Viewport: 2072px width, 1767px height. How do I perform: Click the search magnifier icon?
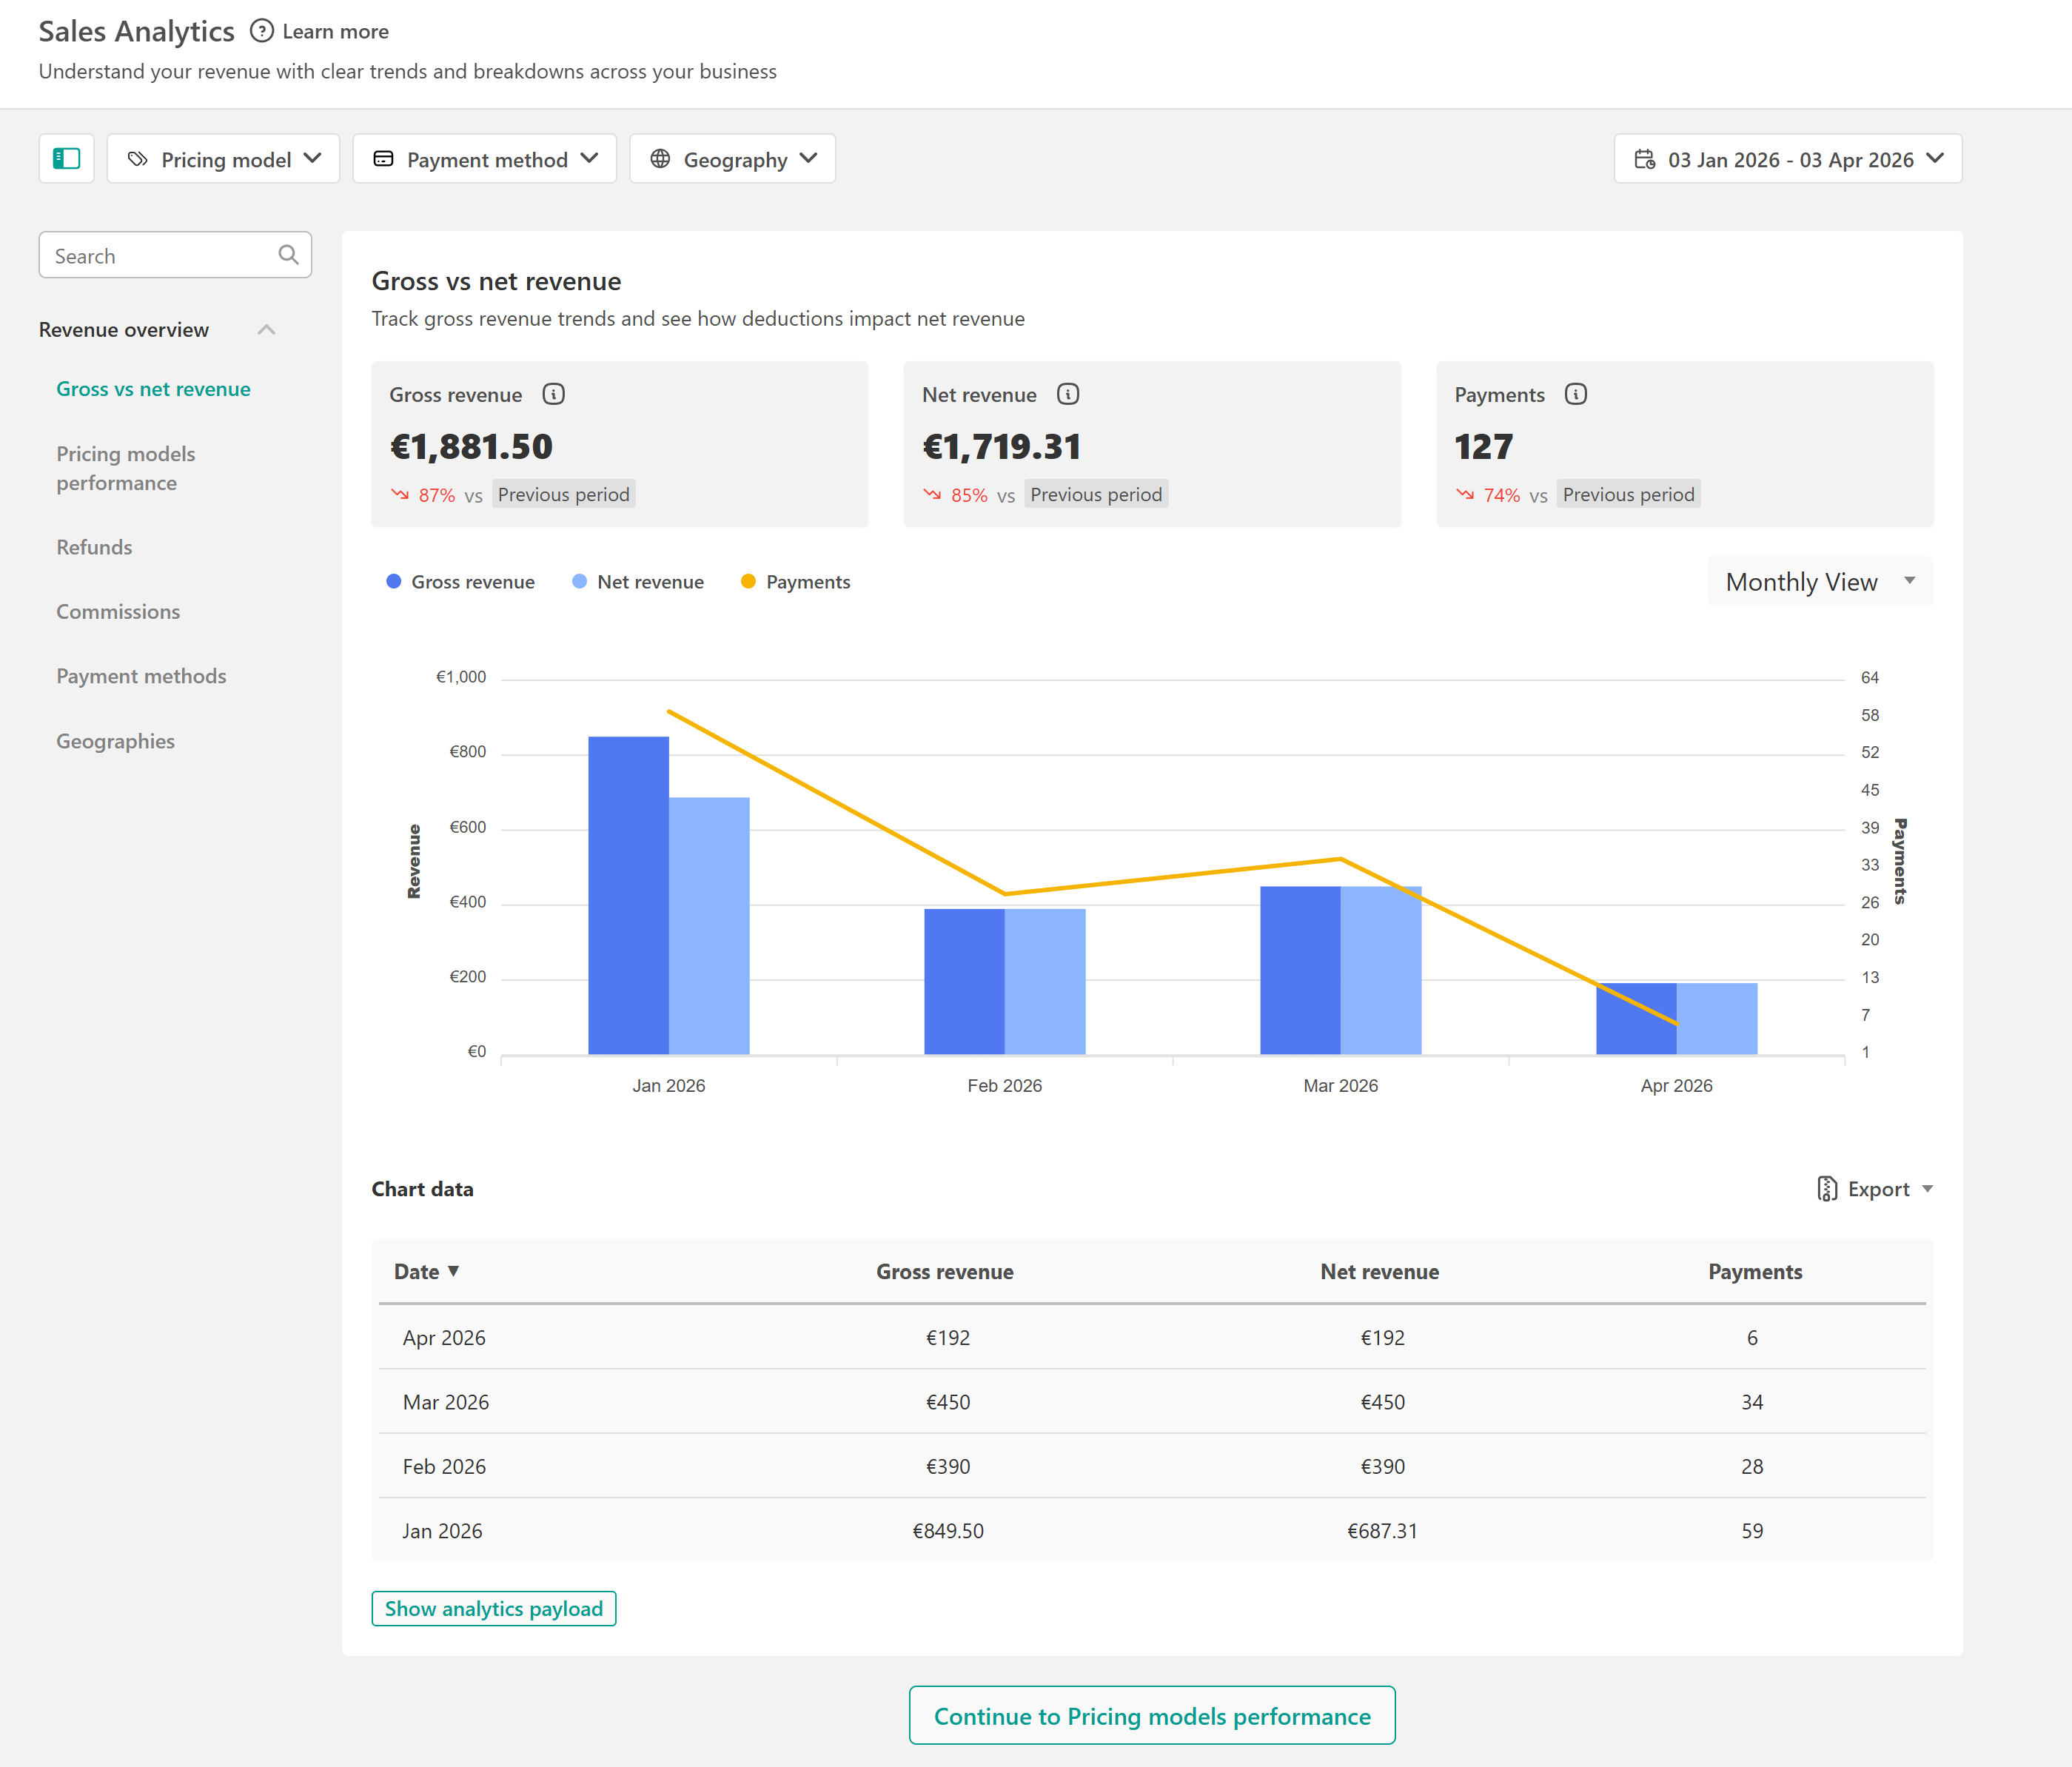288,255
